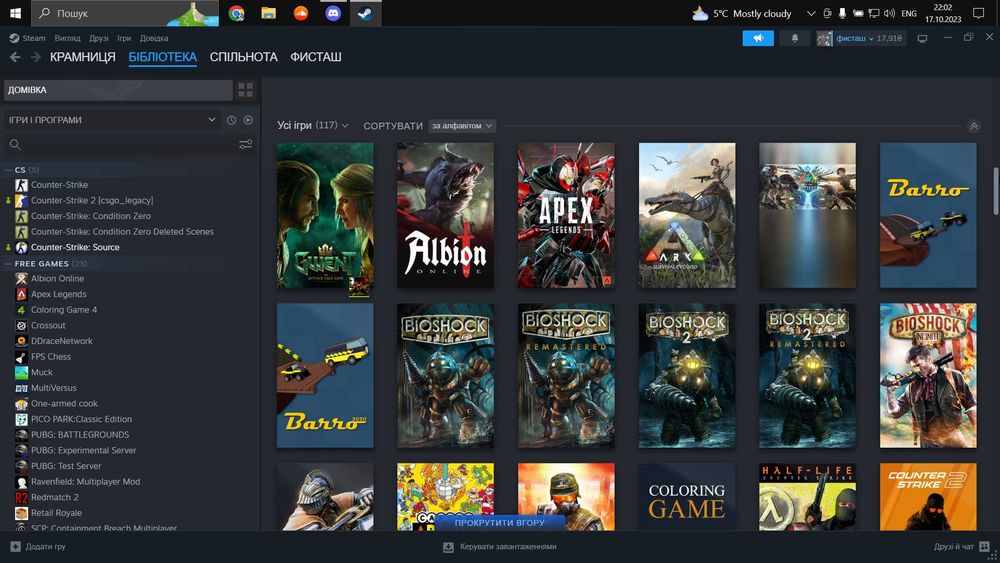Click the system volume icon
Screen dimensions: 1000x563
click(889, 13)
